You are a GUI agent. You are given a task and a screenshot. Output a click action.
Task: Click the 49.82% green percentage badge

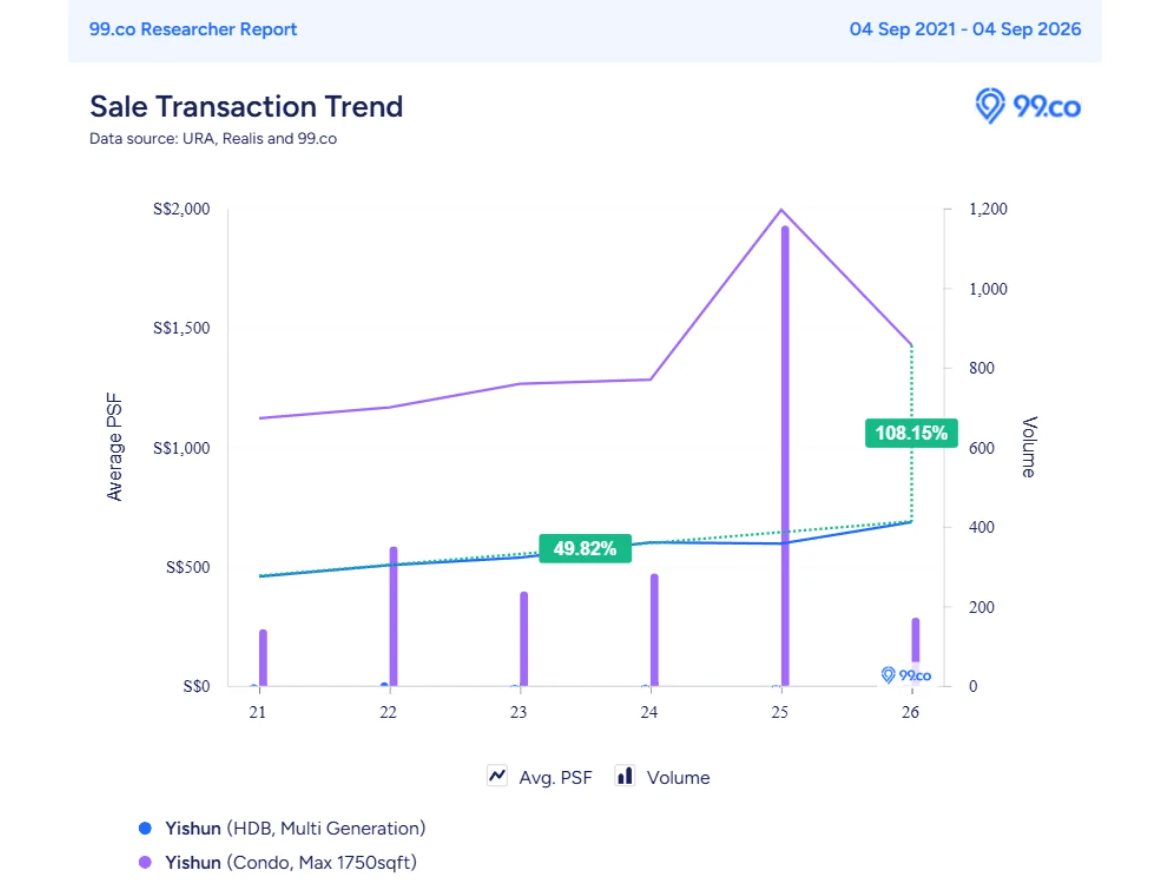pyautogui.click(x=585, y=549)
